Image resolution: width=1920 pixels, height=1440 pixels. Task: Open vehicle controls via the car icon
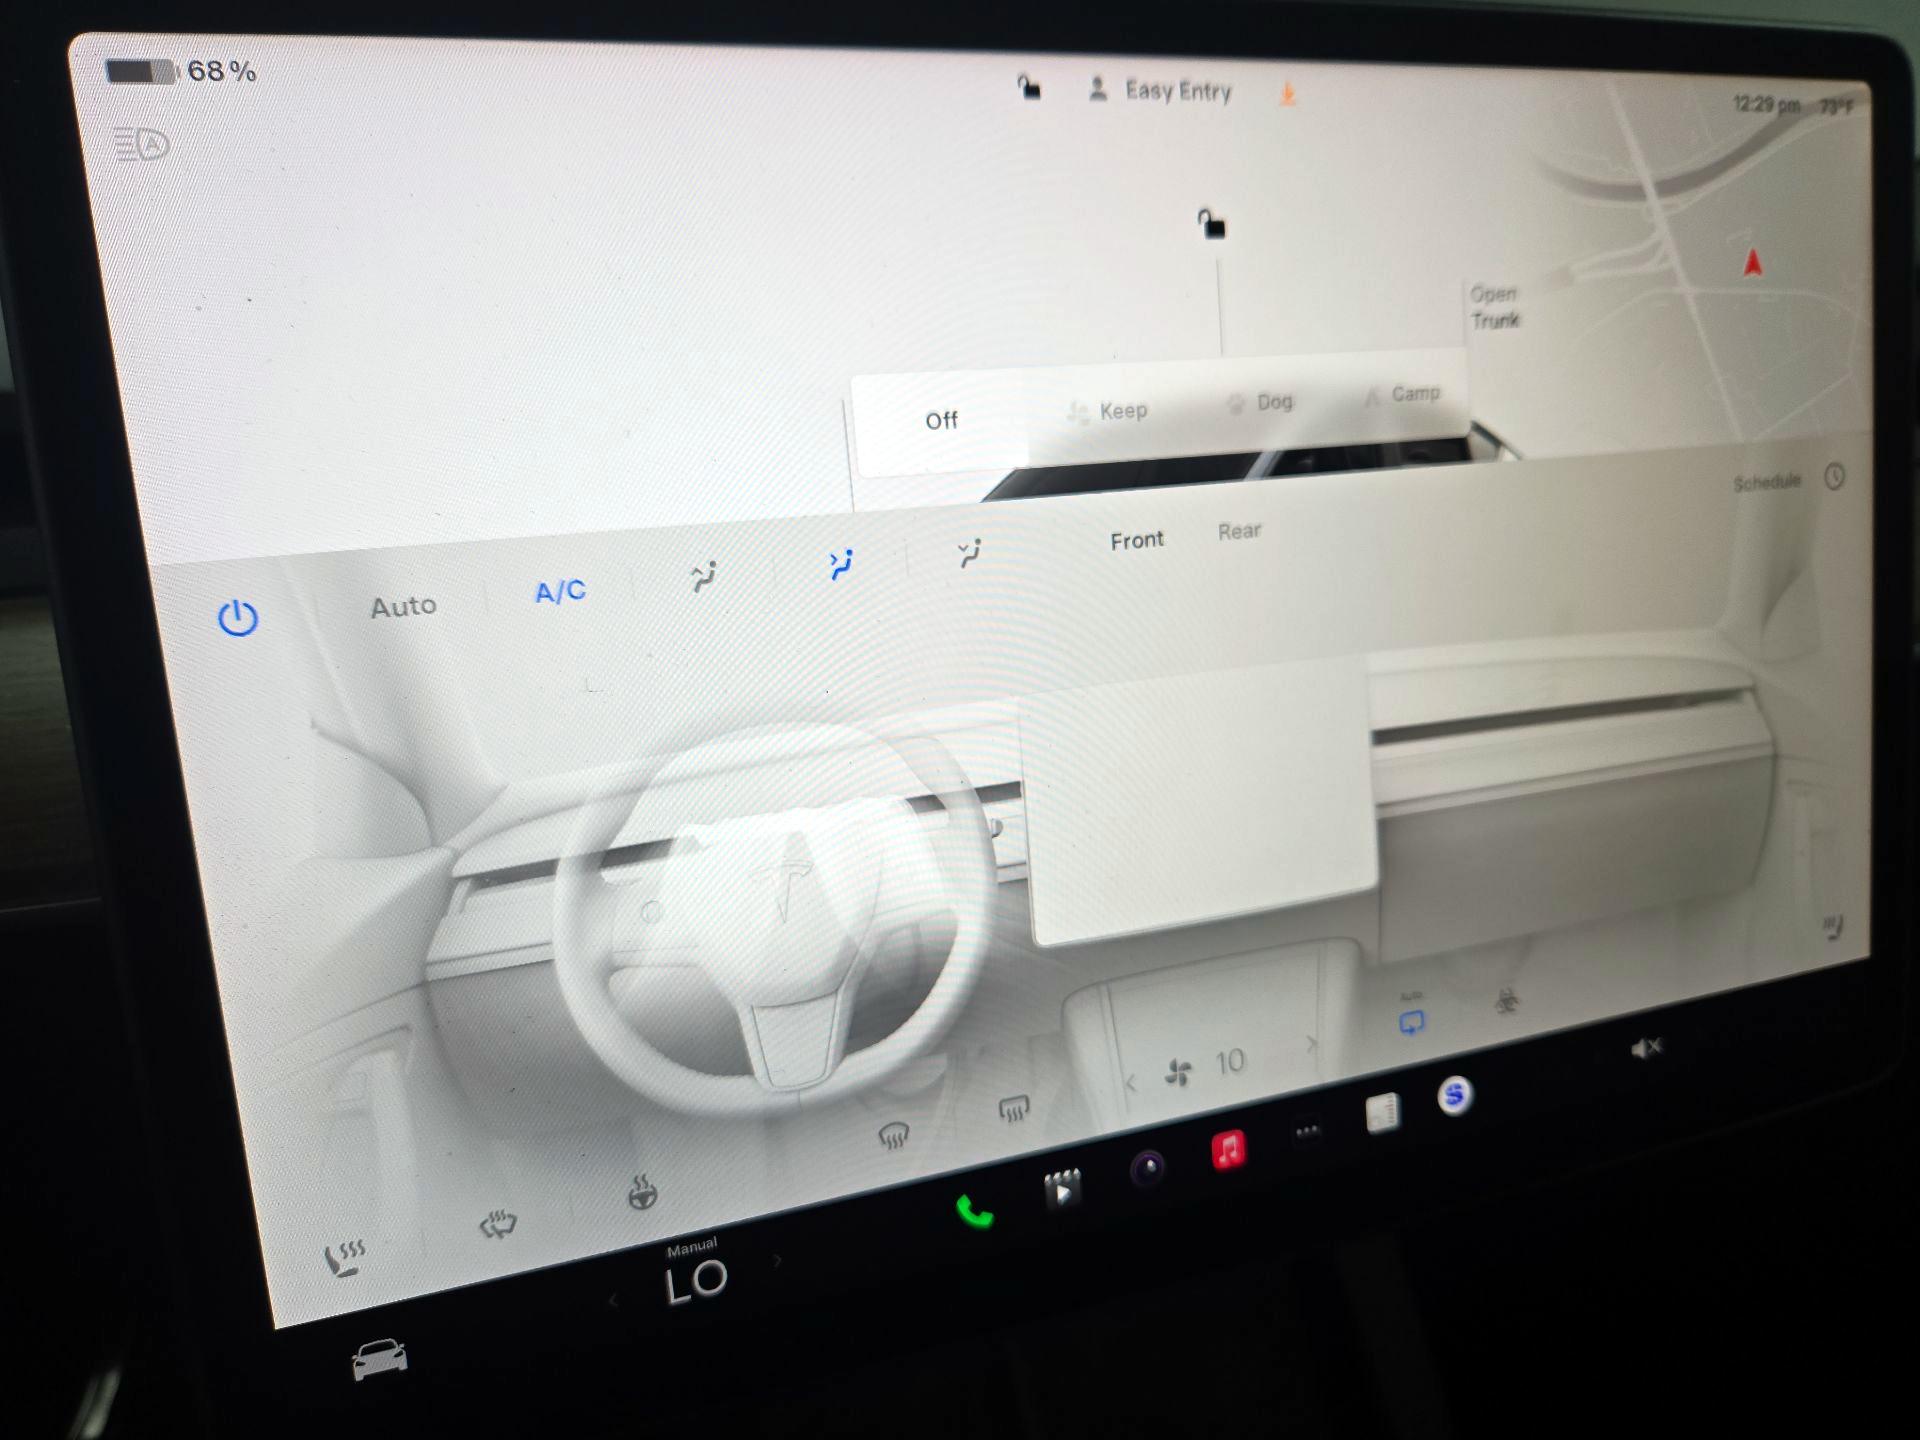coord(379,1360)
